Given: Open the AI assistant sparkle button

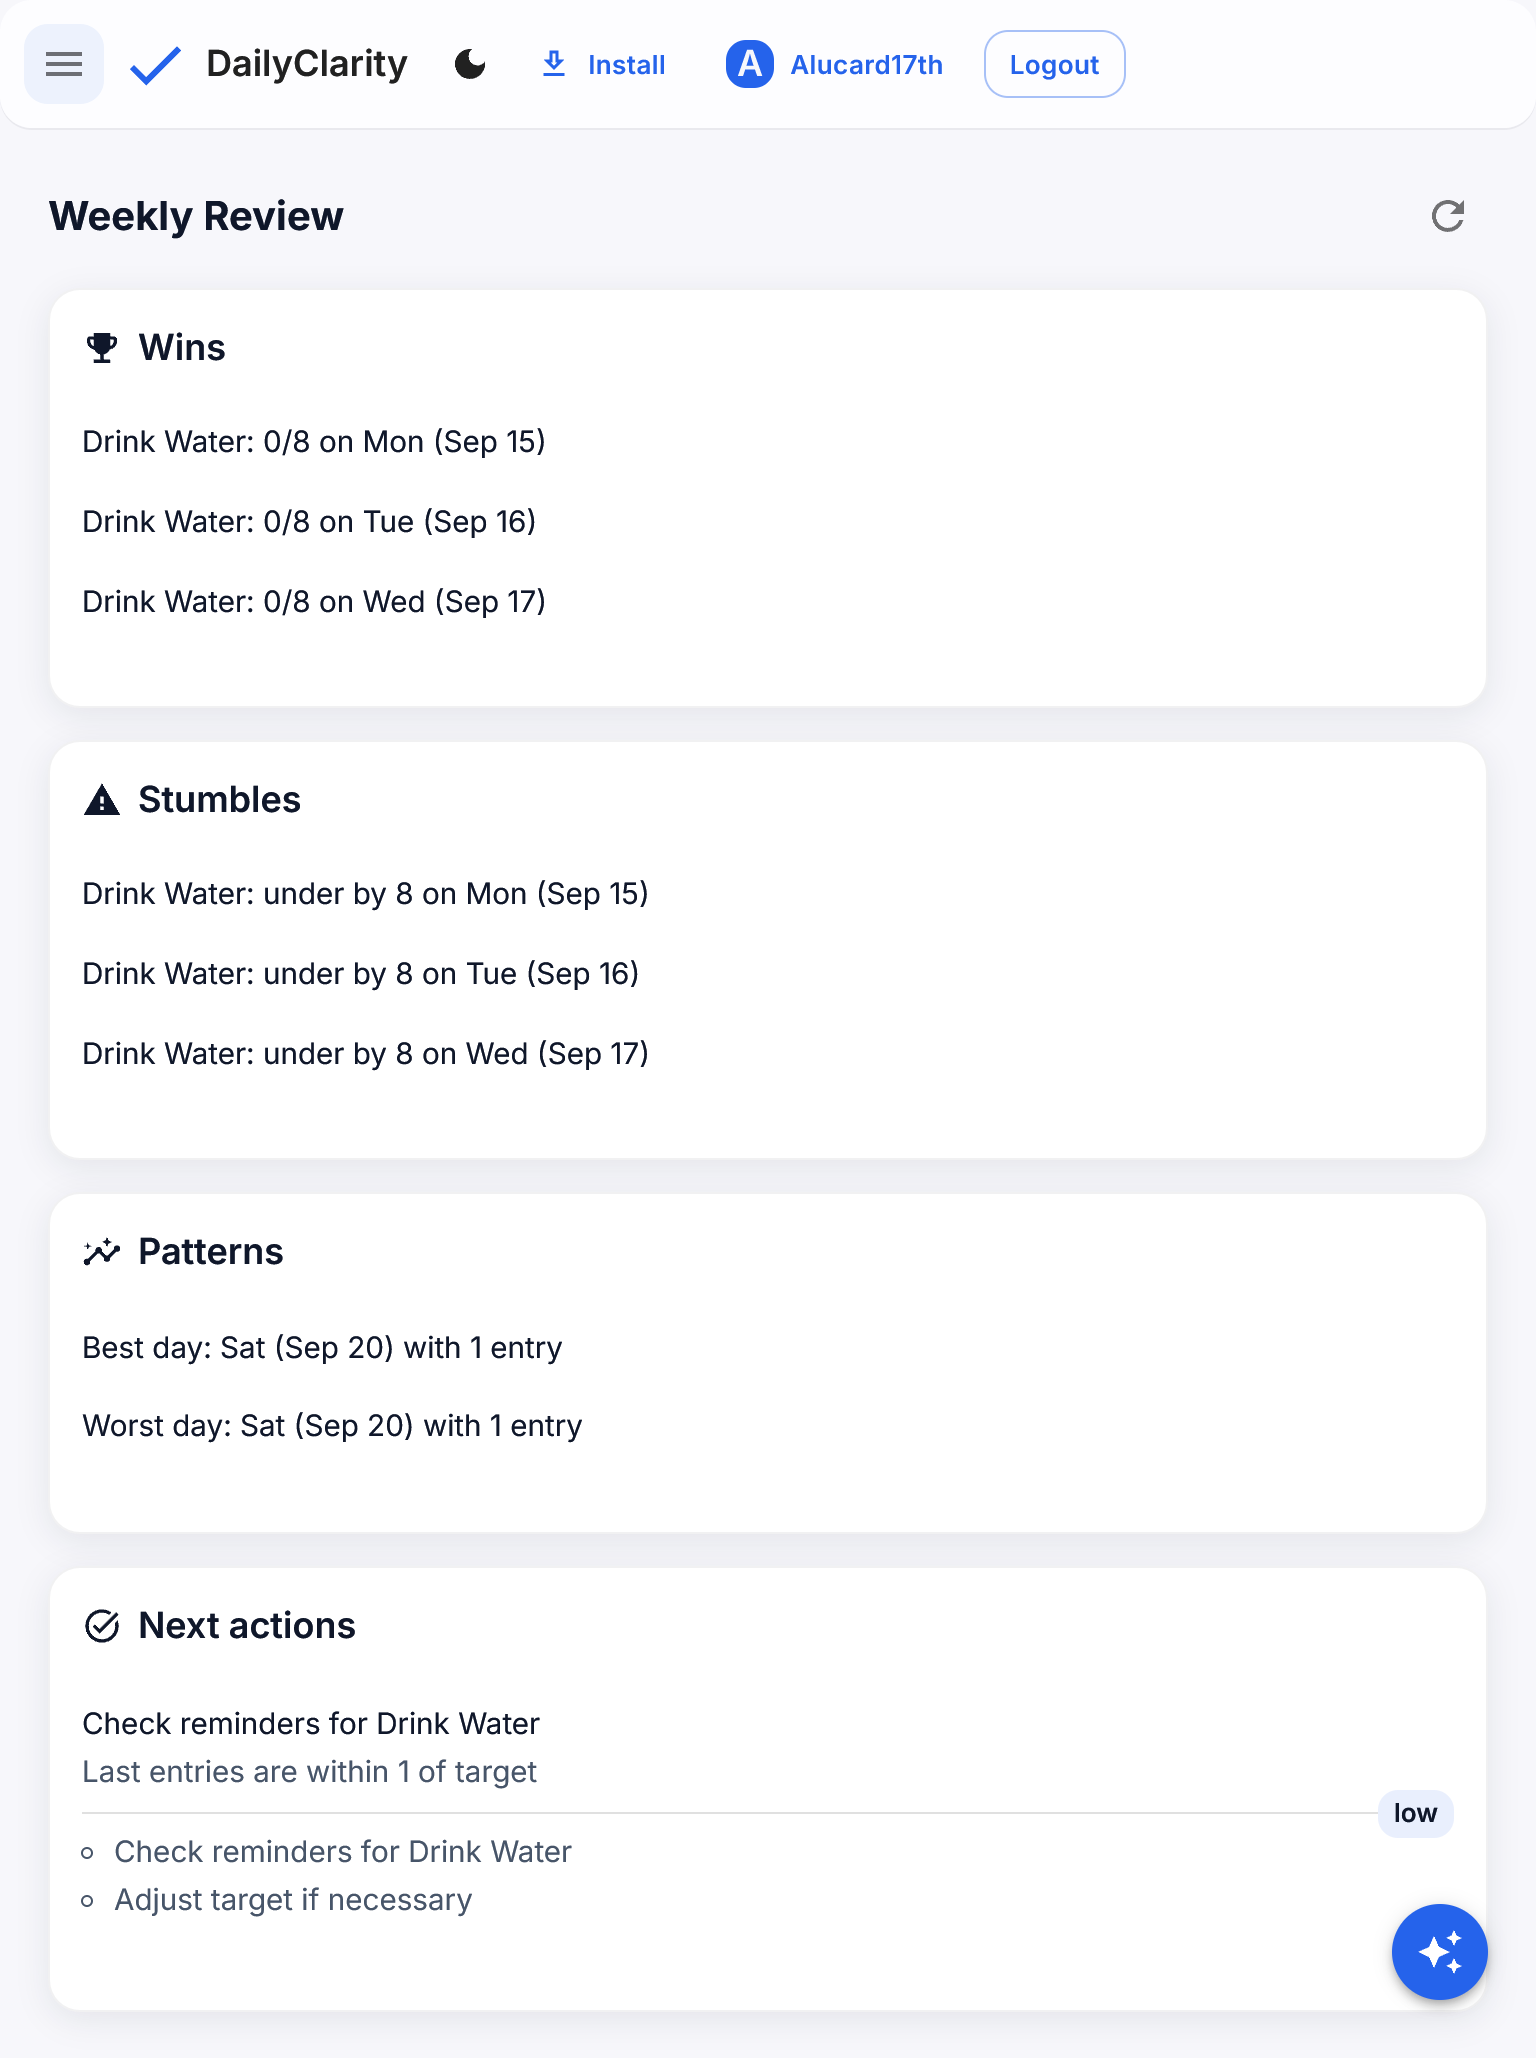Looking at the screenshot, I should point(1439,1951).
